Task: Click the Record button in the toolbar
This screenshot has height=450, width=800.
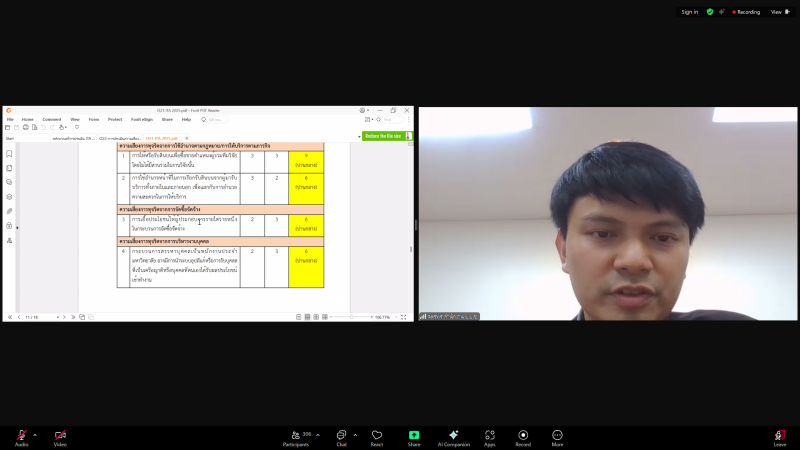Action: point(523,436)
